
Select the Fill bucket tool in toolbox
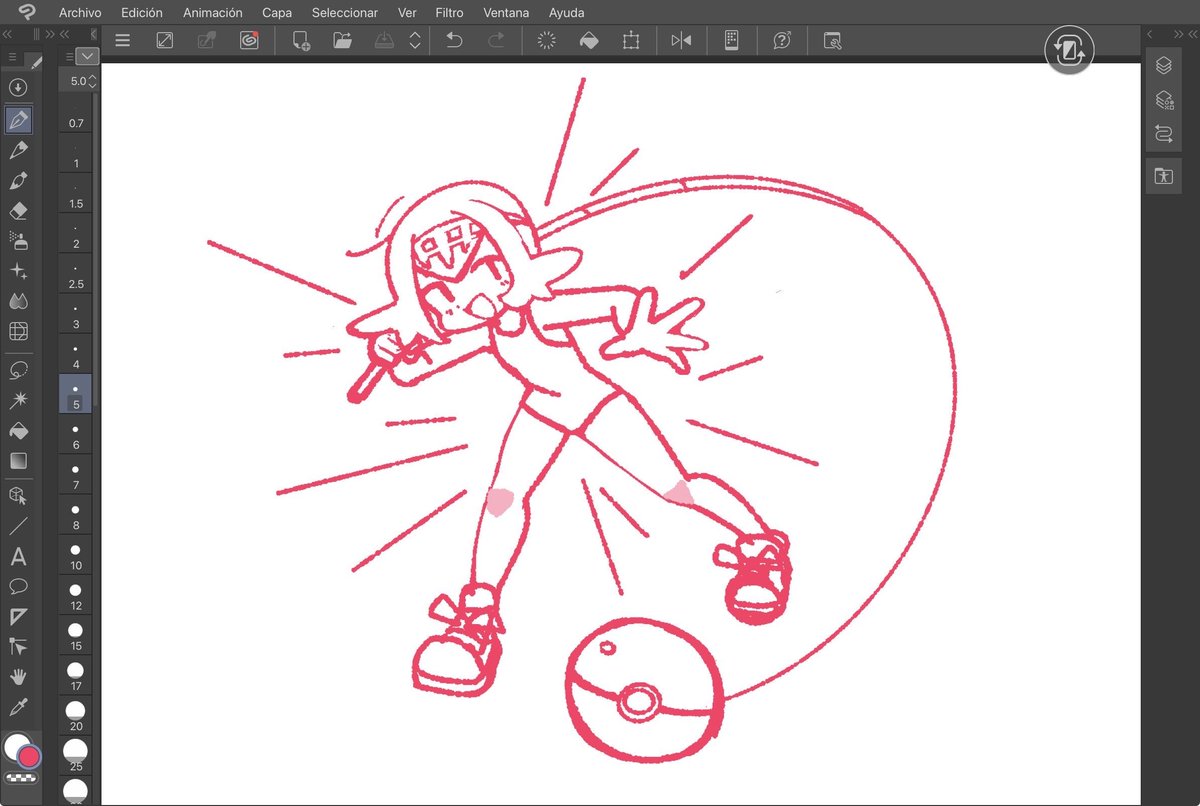(x=18, y=430)
